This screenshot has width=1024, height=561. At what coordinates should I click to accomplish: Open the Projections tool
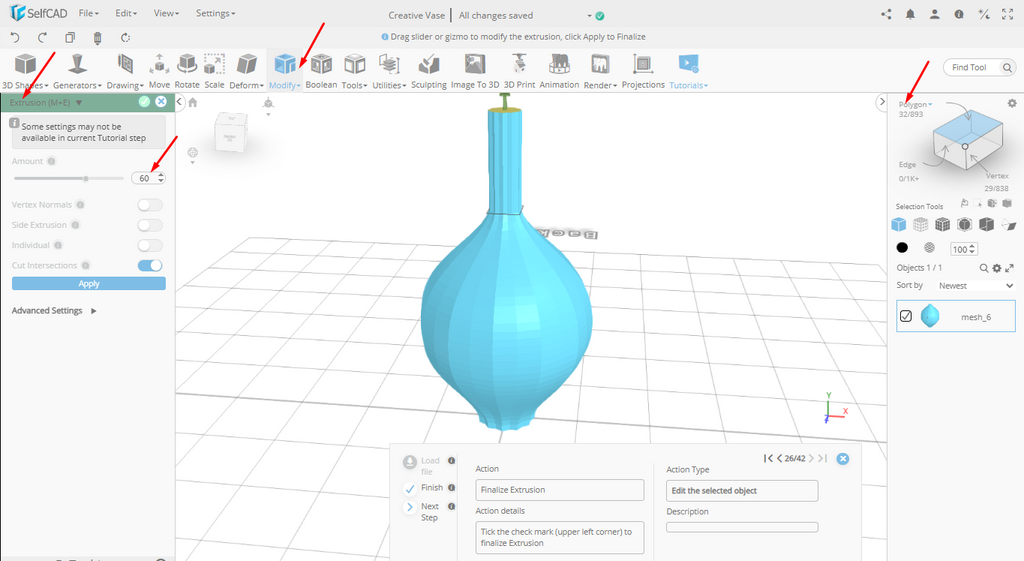coord(643,71)
